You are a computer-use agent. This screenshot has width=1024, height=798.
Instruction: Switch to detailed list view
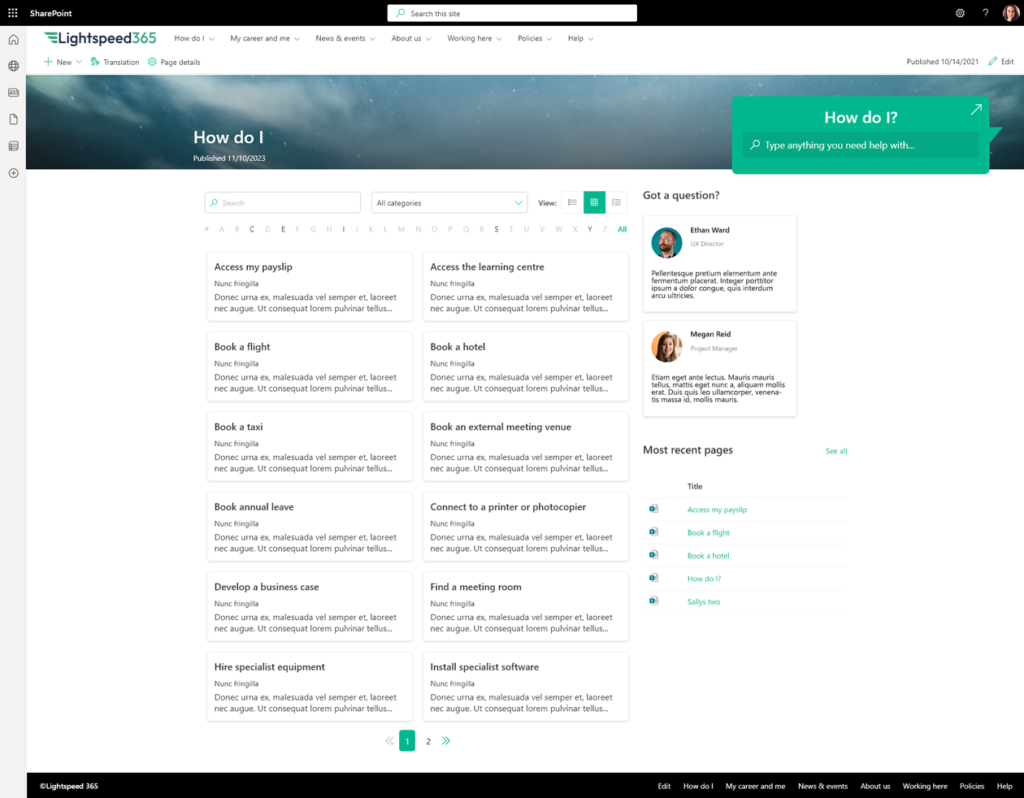point(616,202)
